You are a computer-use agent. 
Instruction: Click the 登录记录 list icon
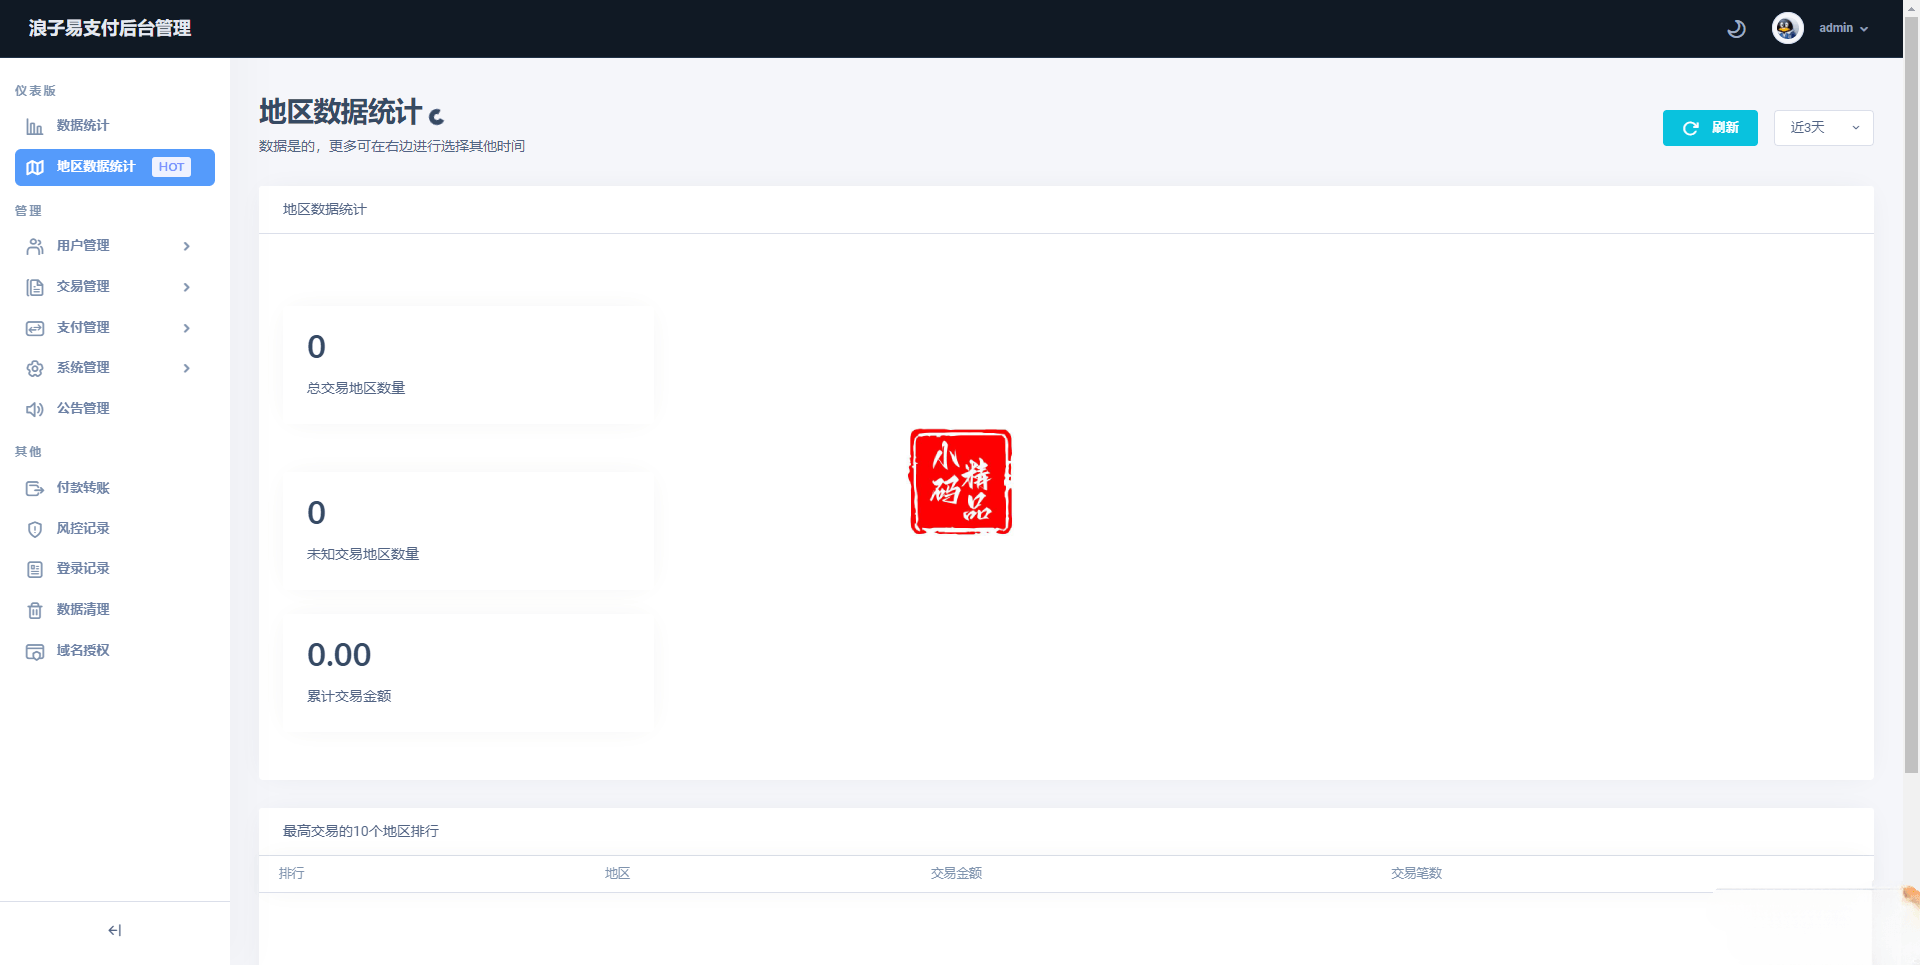point(35,570)
